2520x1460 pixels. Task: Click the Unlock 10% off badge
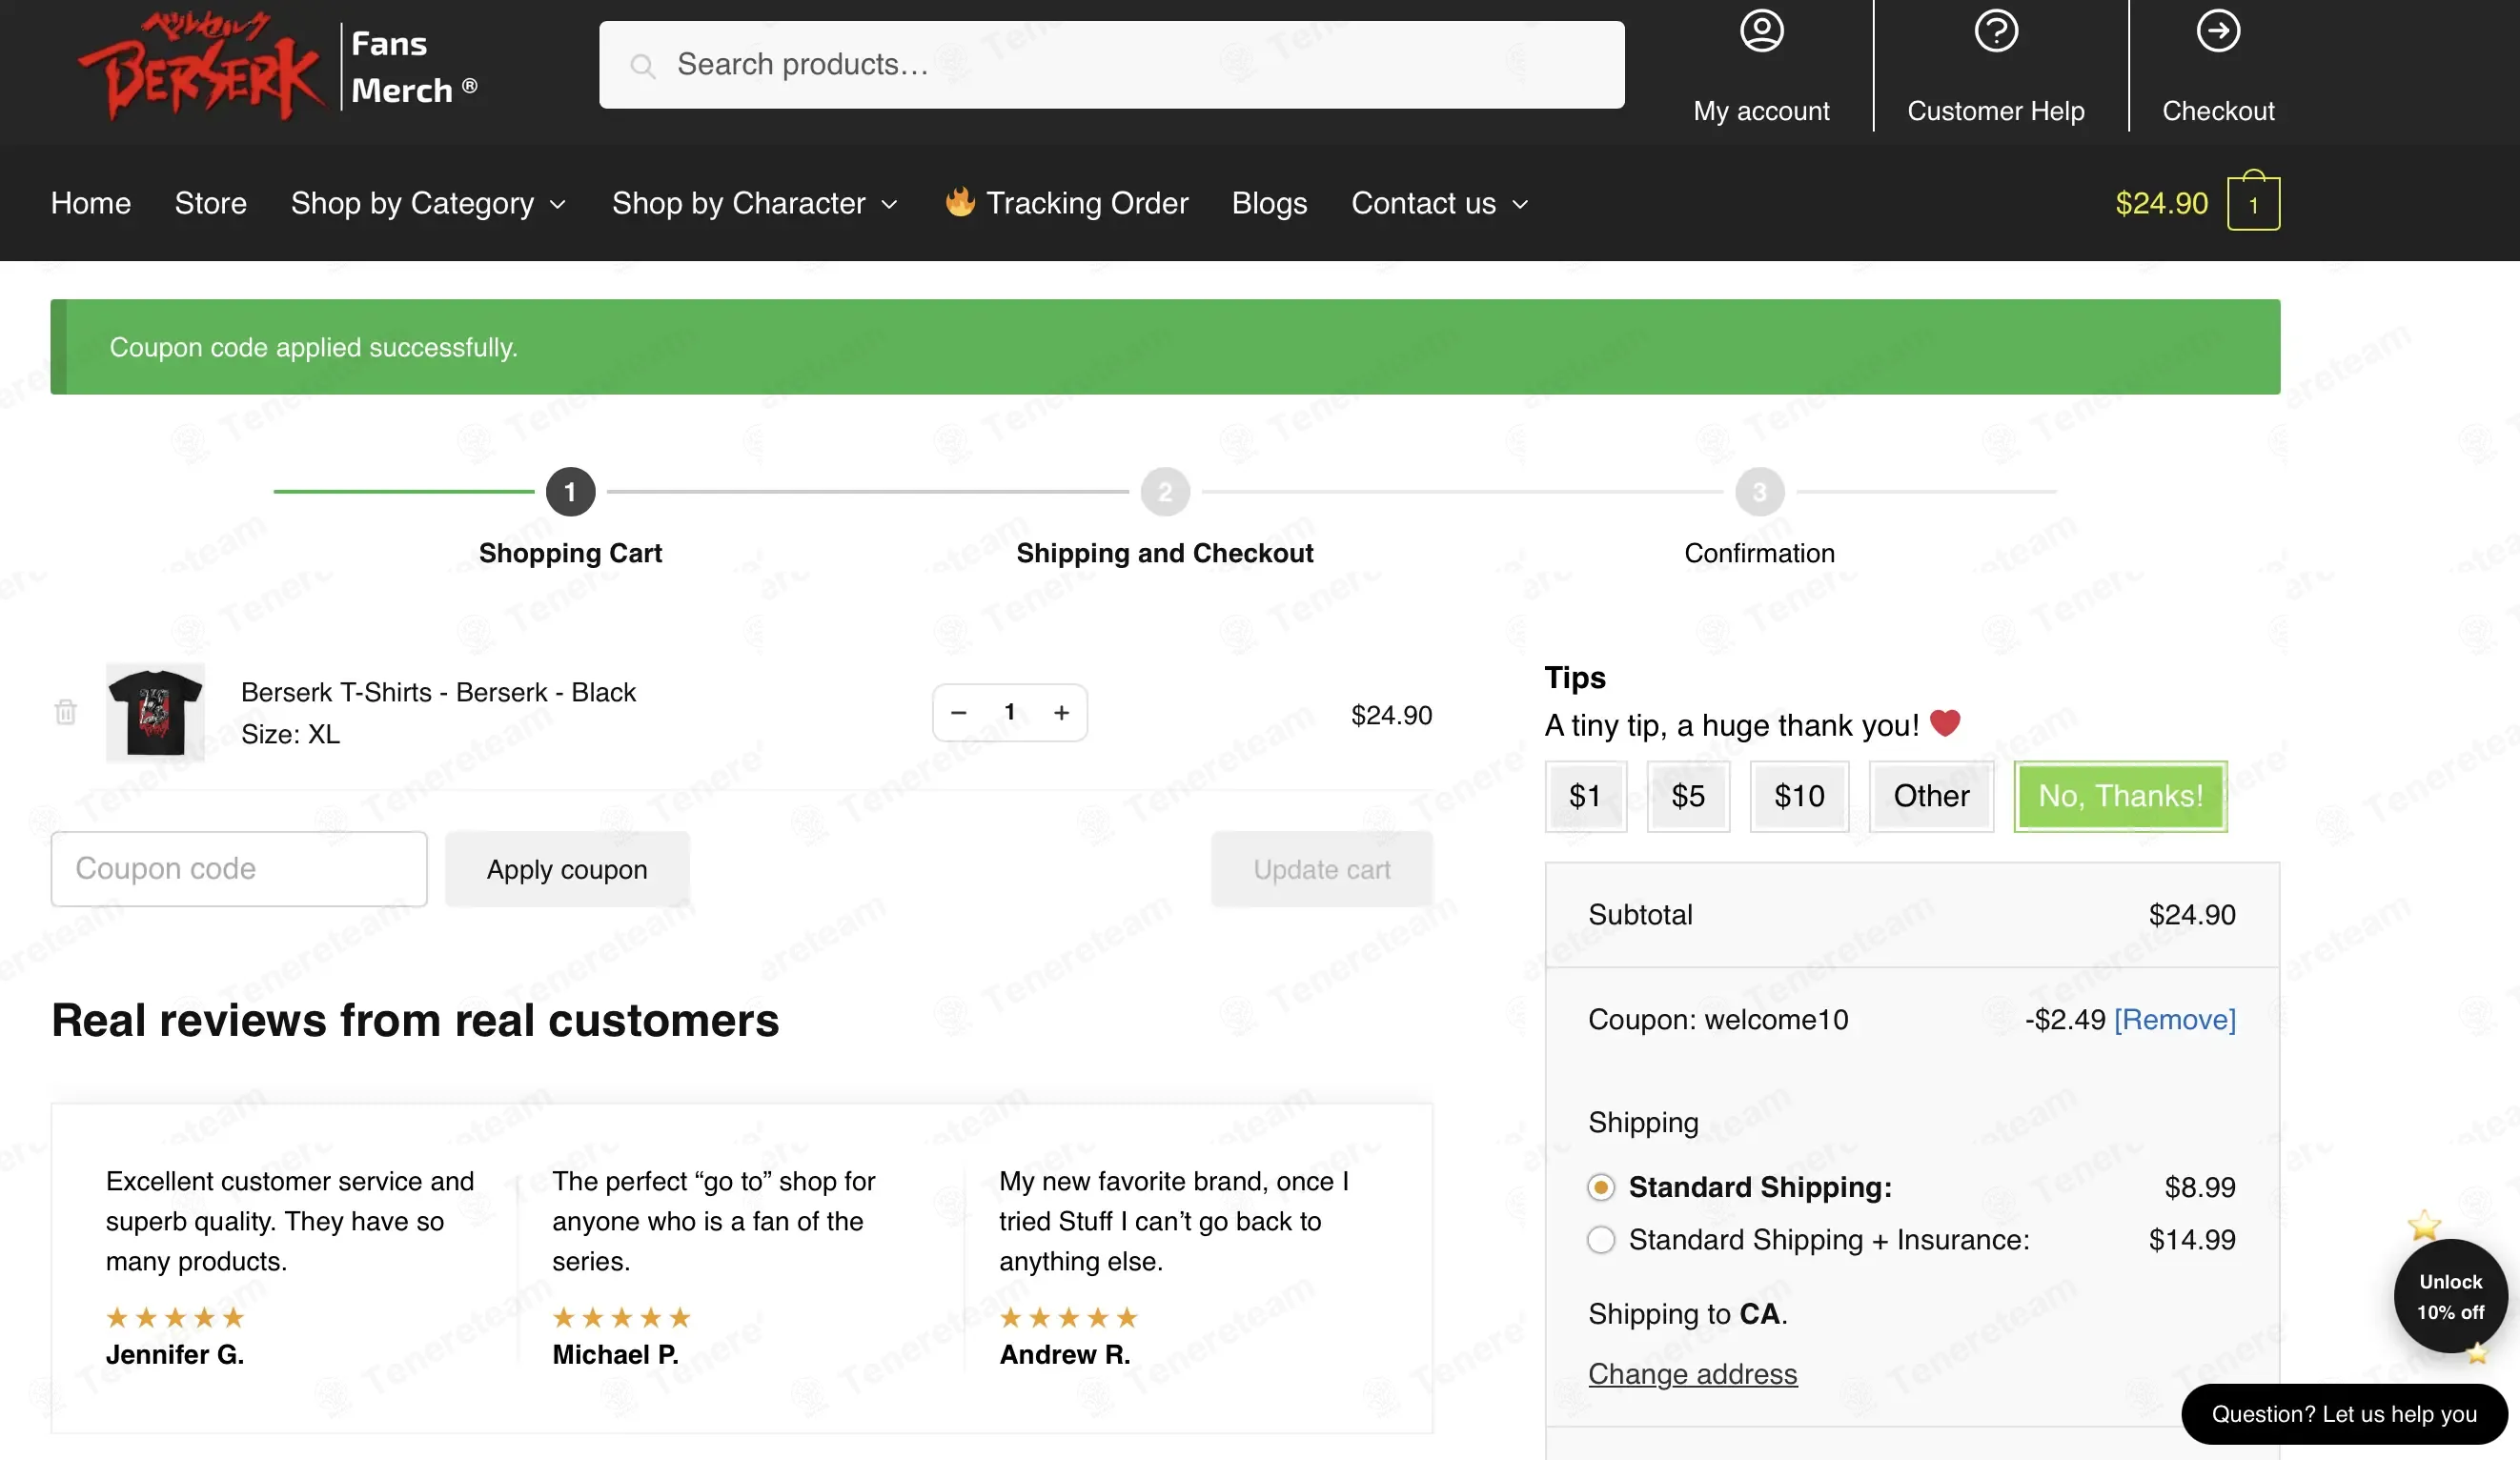[x=2449, y=1296]
